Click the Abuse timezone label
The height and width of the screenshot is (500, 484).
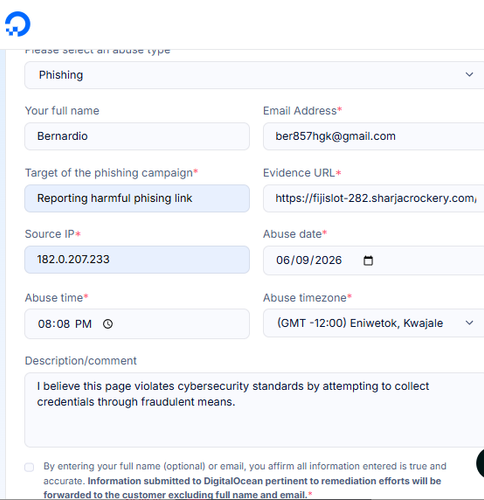305,297
